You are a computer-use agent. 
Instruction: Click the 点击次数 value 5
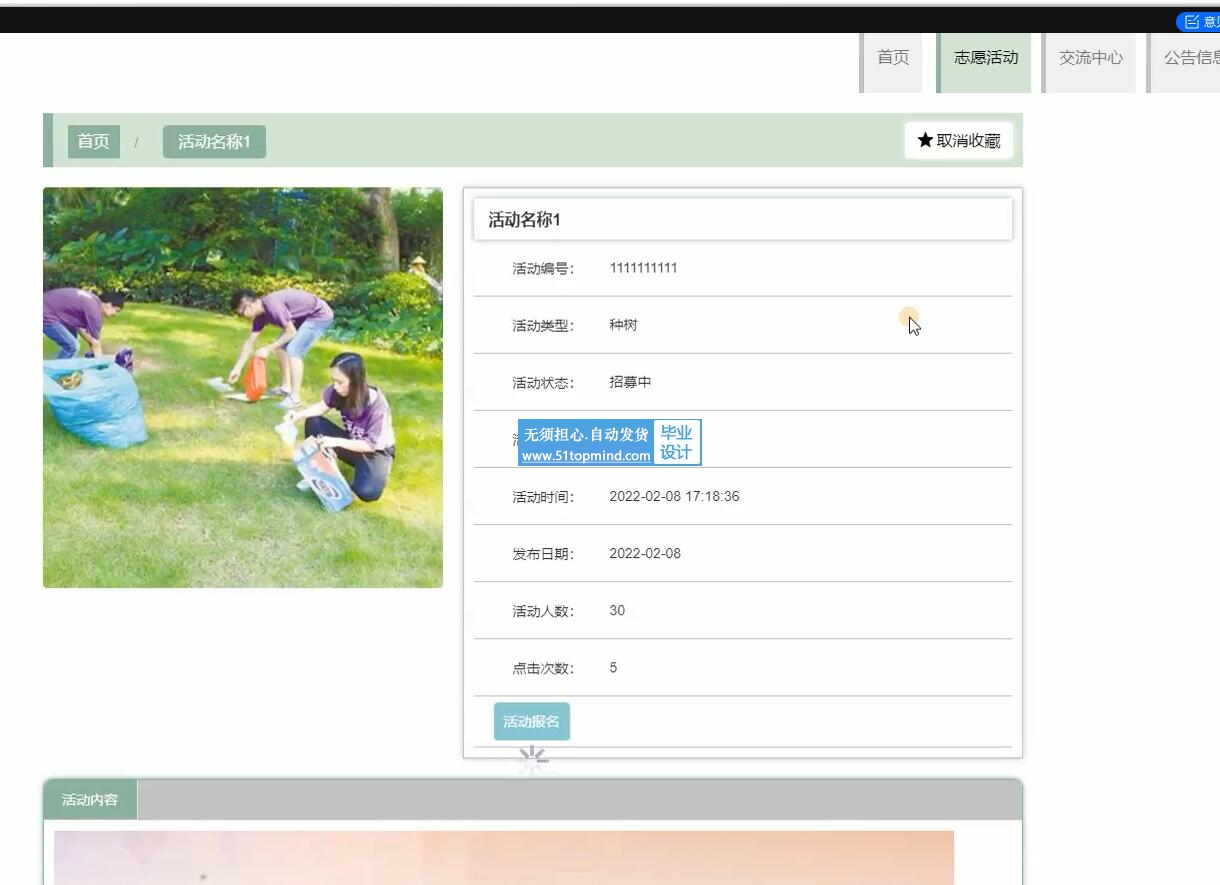pyautogui.click(x=613, y=667)
